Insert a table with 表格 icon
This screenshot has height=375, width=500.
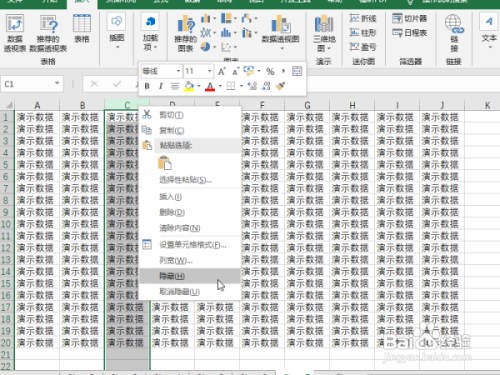coord(82,28)
